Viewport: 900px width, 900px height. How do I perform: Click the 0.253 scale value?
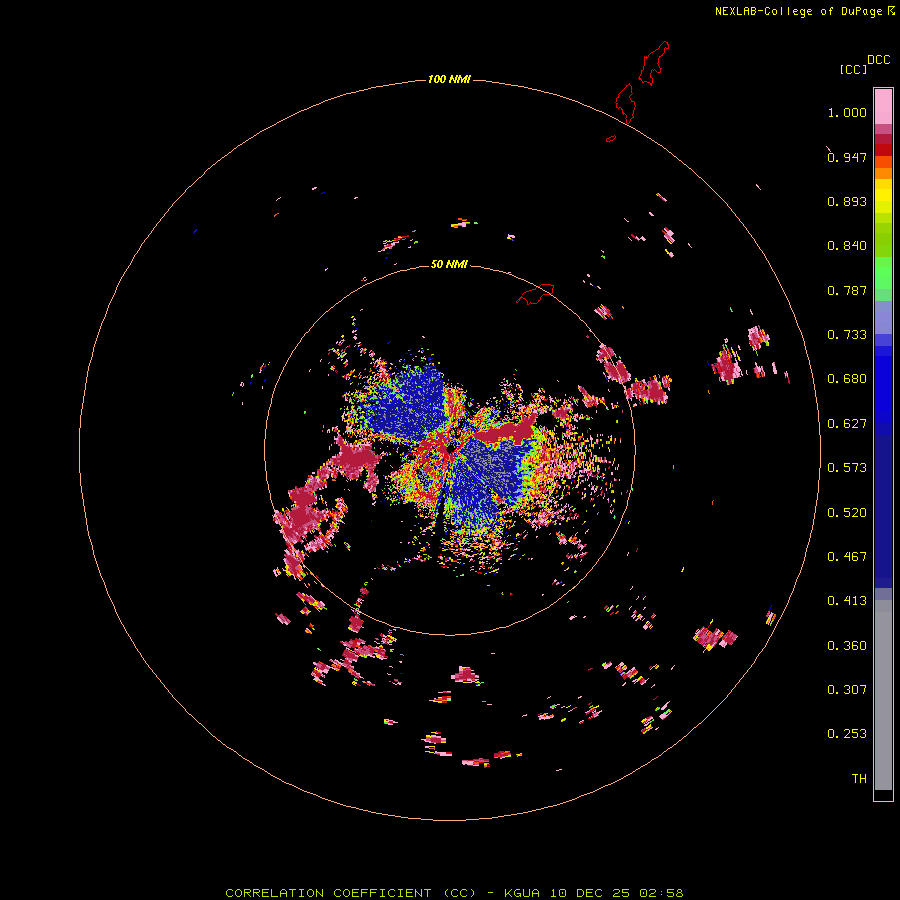coord(847,734)
